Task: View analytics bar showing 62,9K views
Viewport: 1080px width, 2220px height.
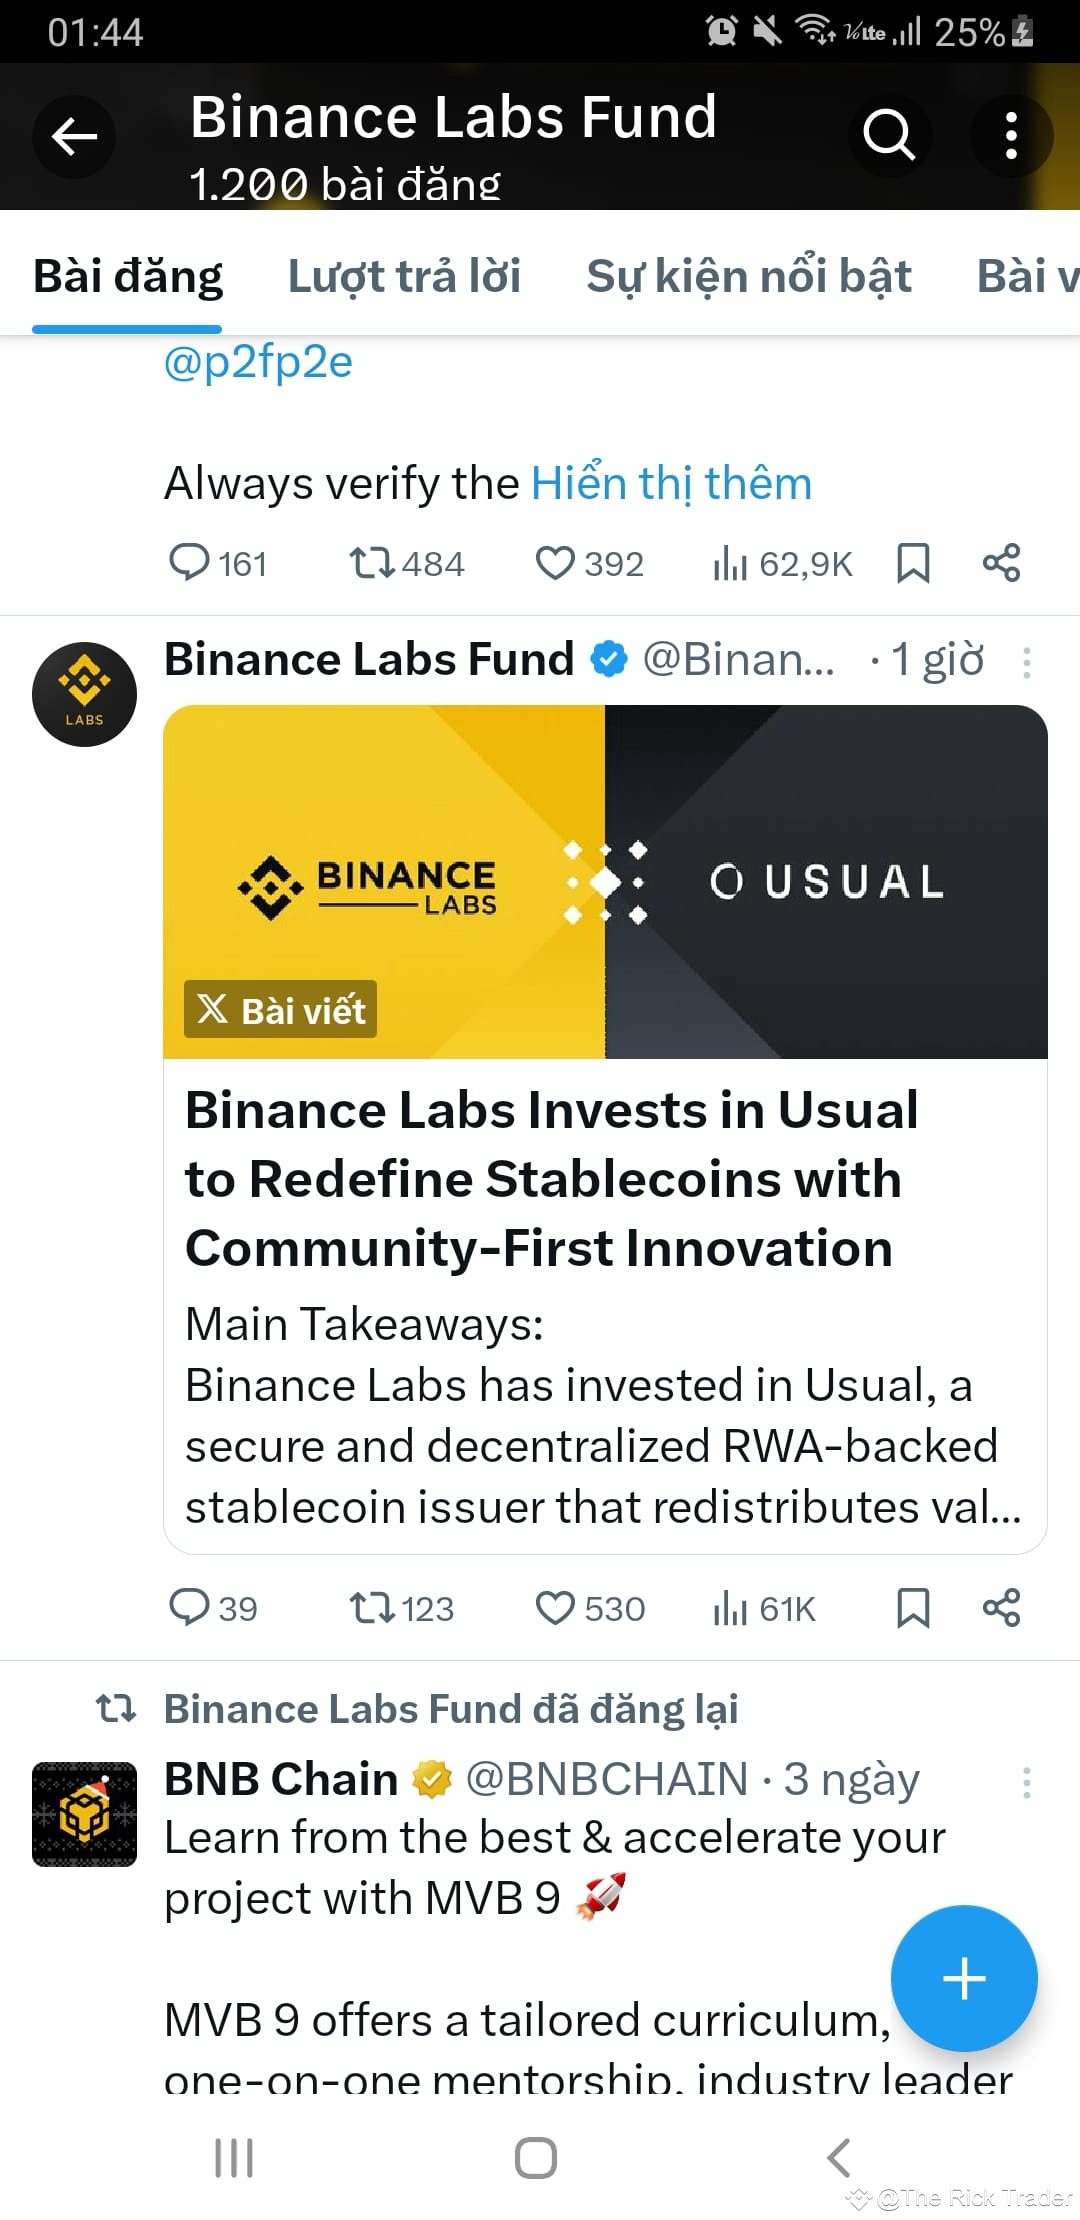Action: [x=733, y=563]
